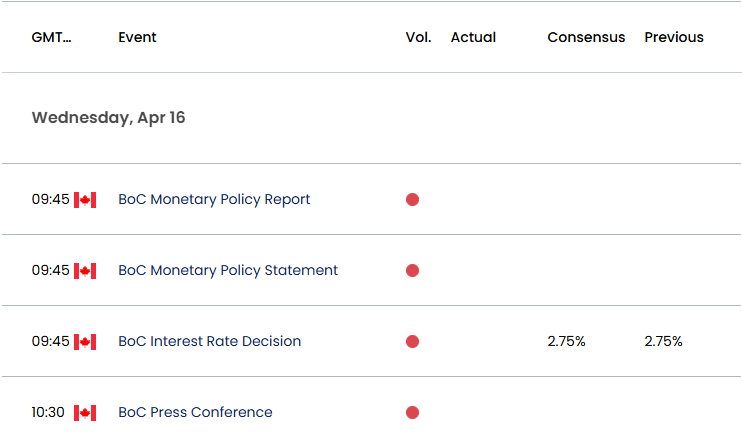Click the Wednesday, Apr 16 date row

pos(371,118)
